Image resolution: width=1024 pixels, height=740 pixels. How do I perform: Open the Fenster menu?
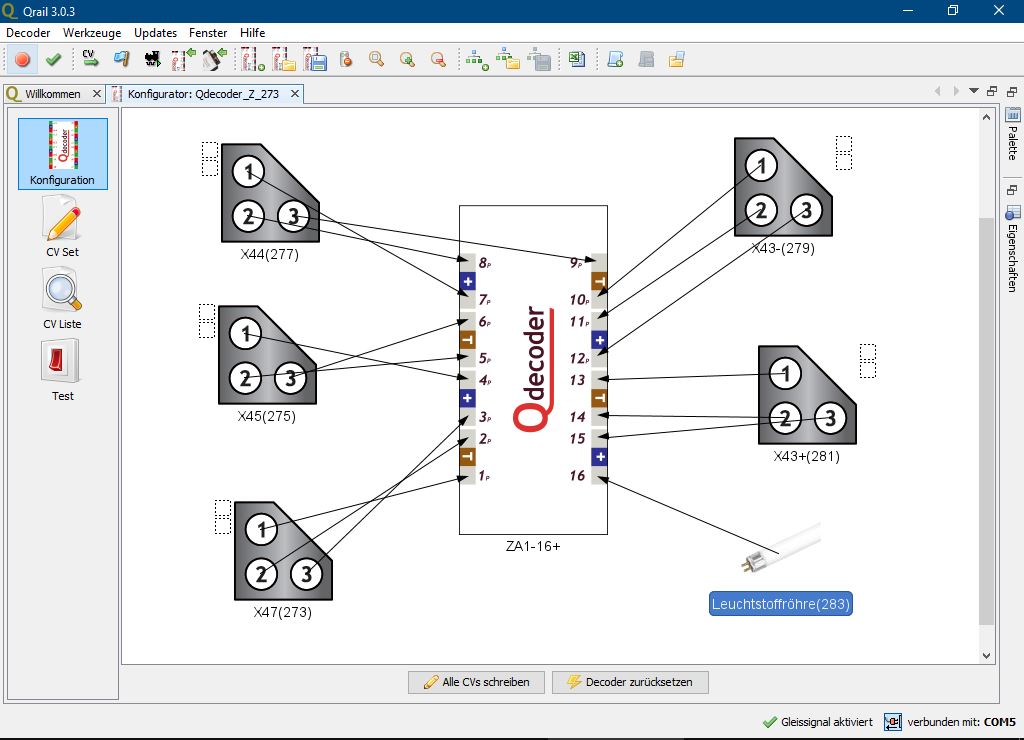(x=208, y=33)
